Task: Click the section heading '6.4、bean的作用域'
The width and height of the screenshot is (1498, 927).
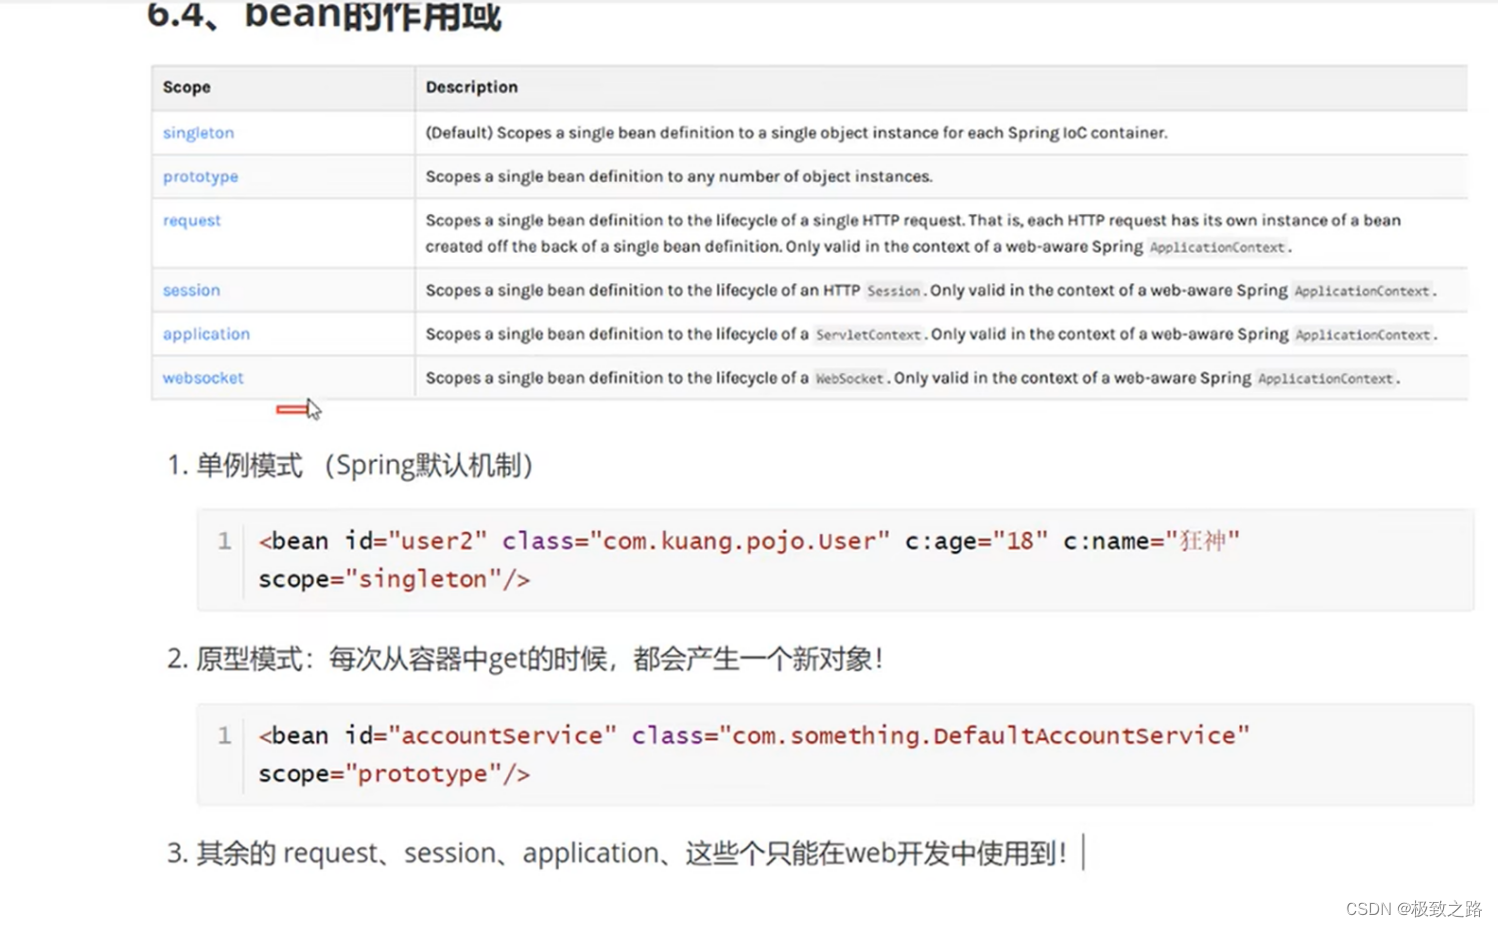Action: coord(324,16)
